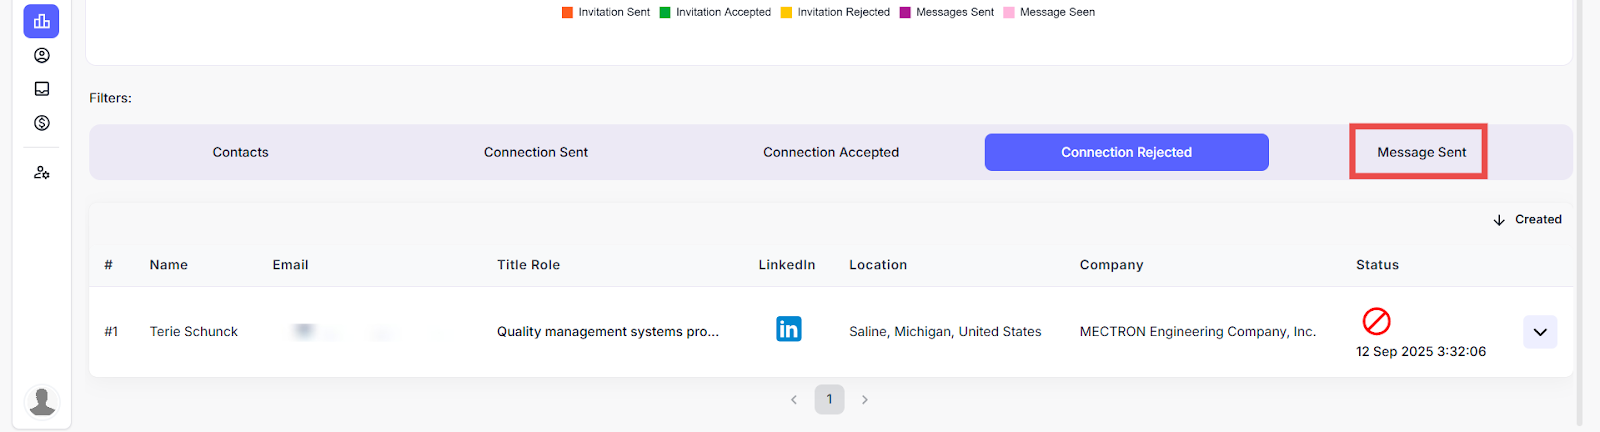Open Terie Schunck's LinkedIn profile icon
The image size is (1600, 432).
tap(788, 329)
